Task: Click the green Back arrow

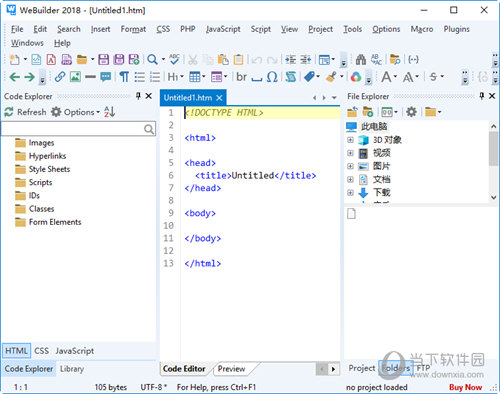Action: 14,77
